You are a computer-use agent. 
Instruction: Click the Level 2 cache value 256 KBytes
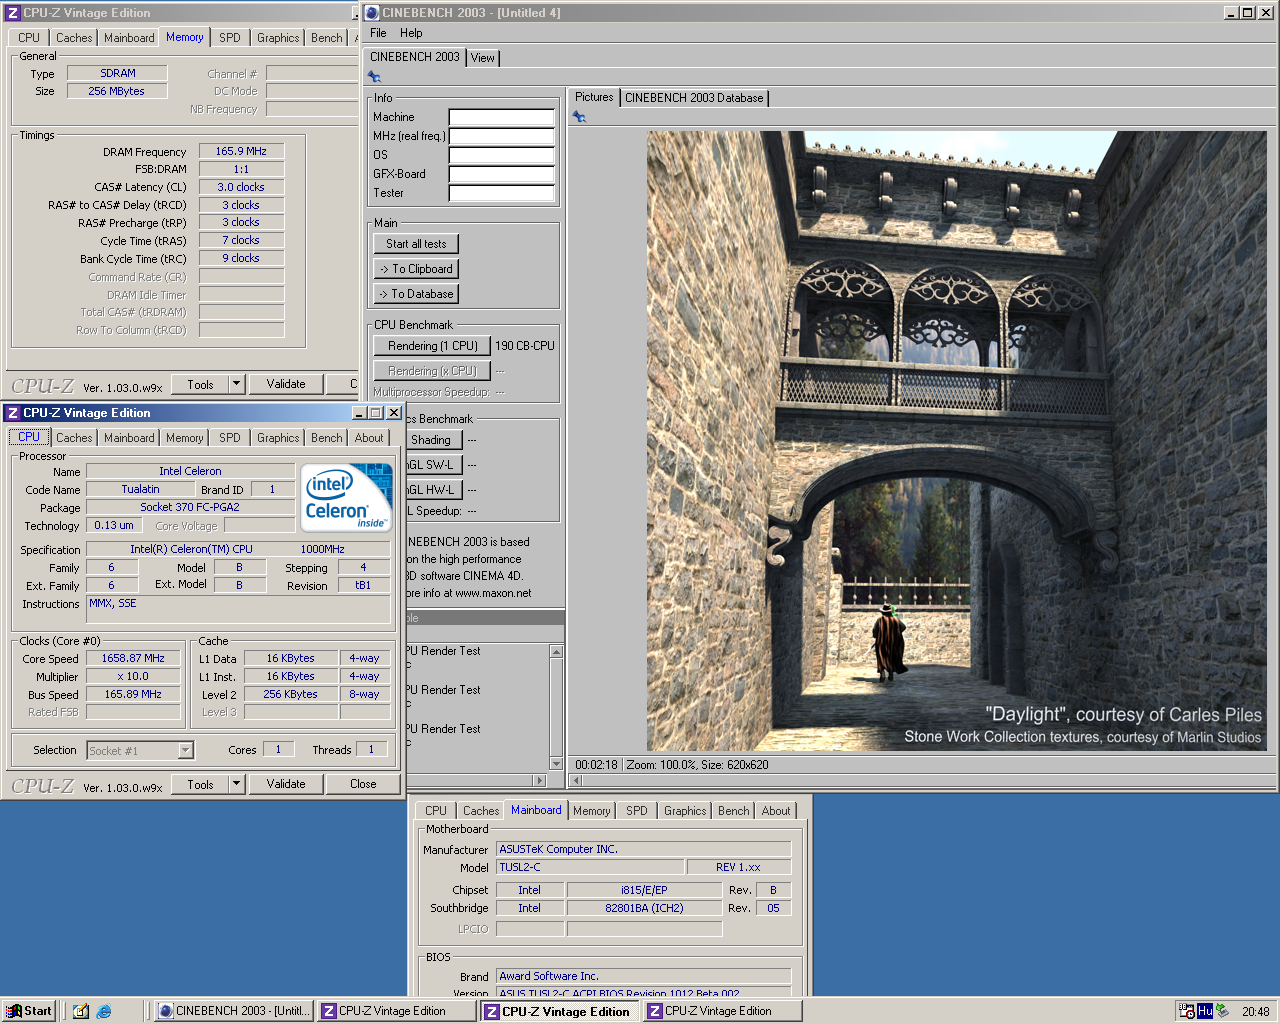tap(290, 694)
